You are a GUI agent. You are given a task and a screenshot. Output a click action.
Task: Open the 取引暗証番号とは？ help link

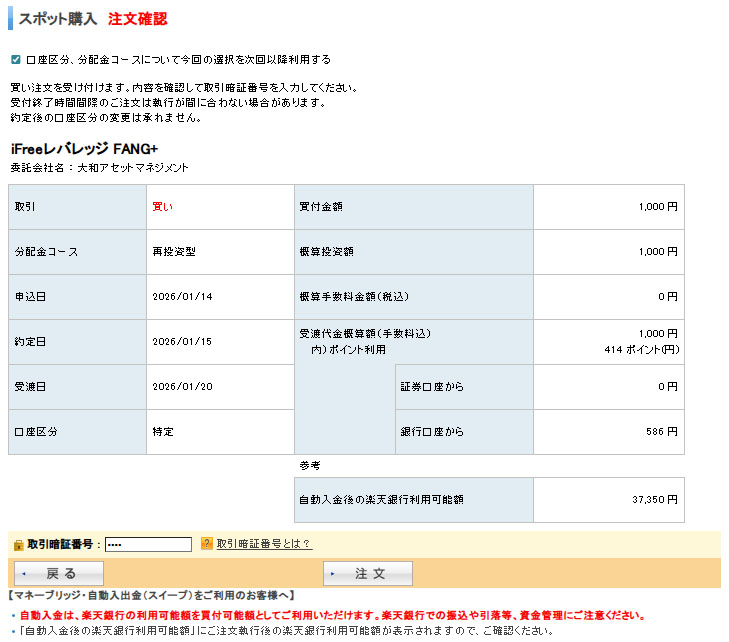click(264, 544)
